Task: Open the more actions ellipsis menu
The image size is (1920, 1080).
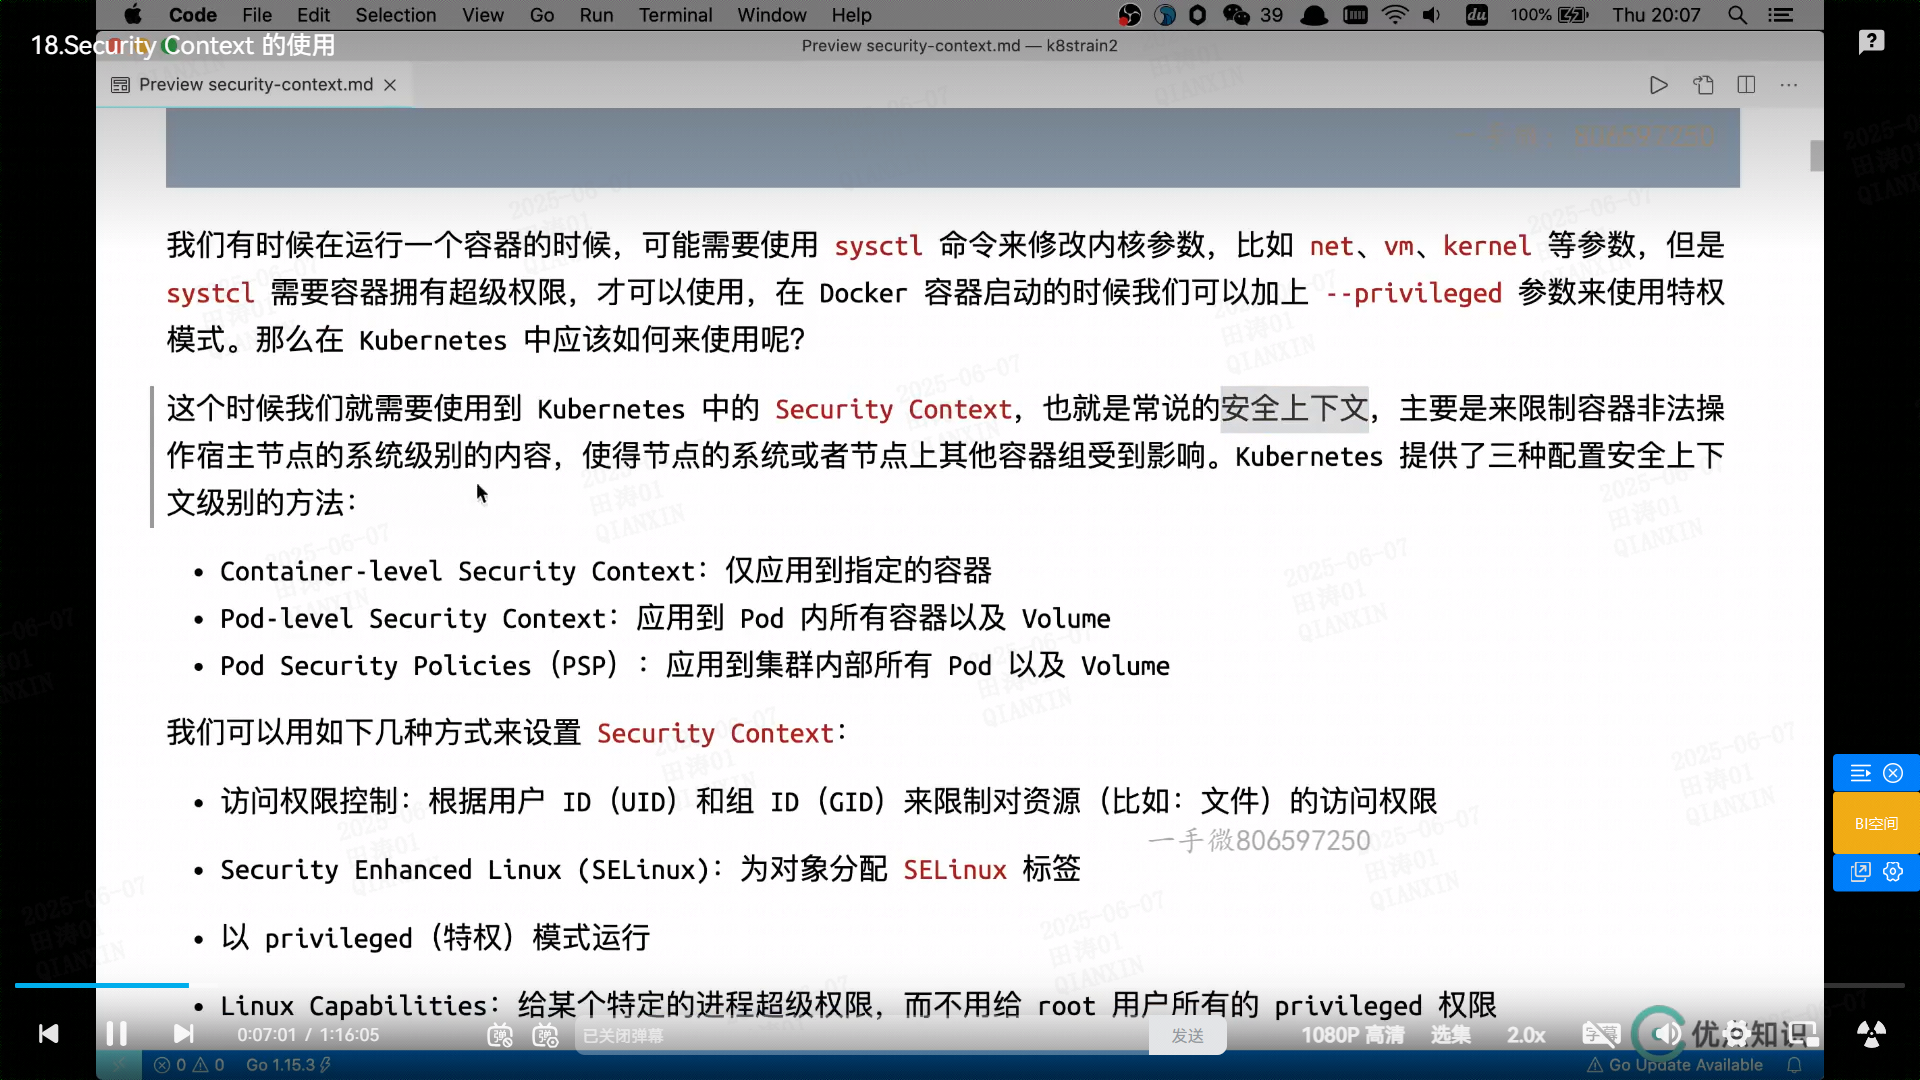Action: pos(1789,85)
